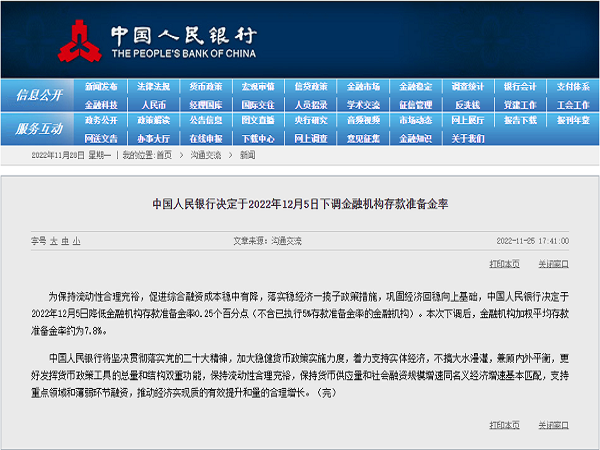
Task: Open 政务公开 in service menu
Action: coord(101,121)
